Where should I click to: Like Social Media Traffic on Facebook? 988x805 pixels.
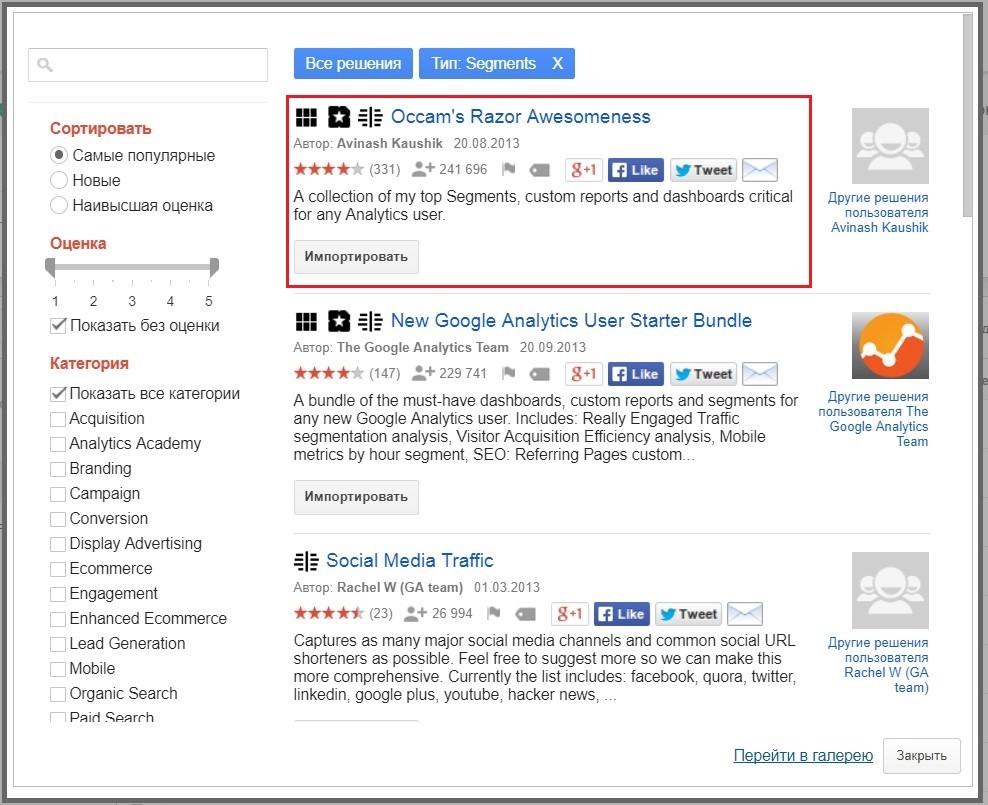pyautogui.click(x=621, y=614)
